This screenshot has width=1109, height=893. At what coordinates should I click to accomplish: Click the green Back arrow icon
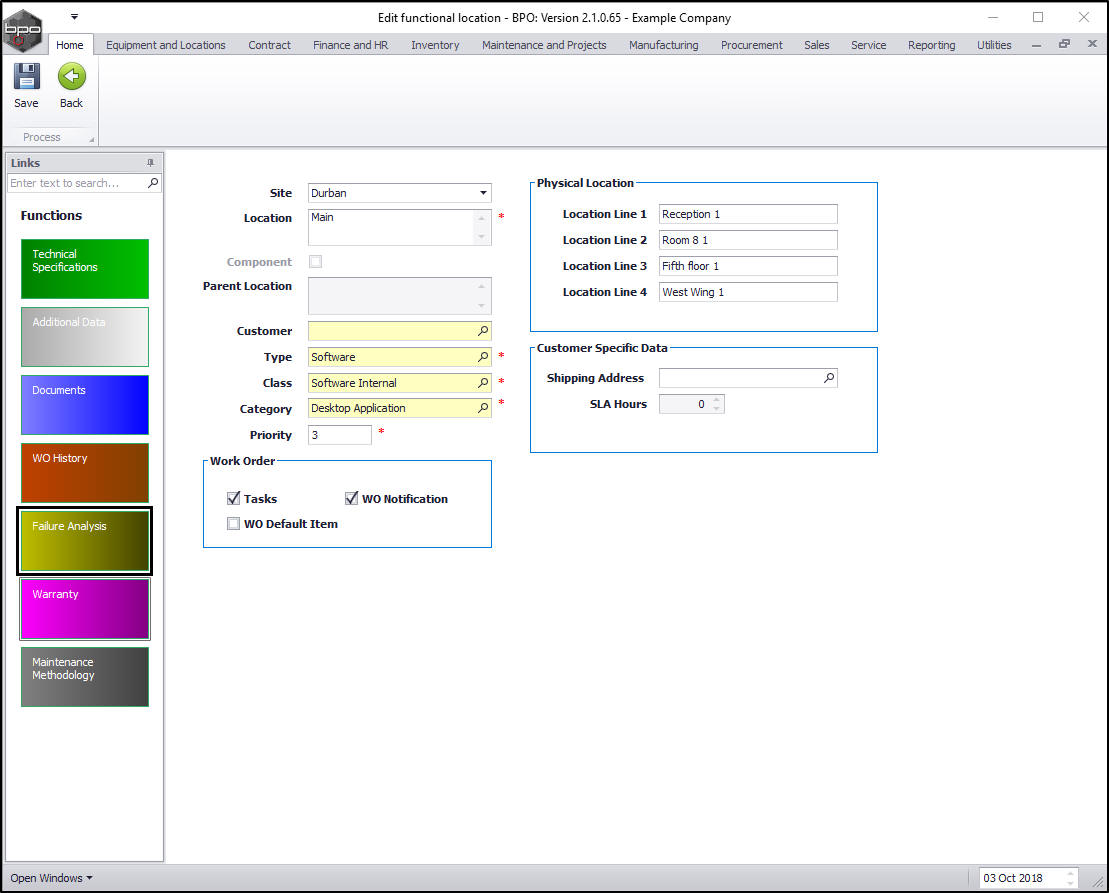click(x=71, y=78)
